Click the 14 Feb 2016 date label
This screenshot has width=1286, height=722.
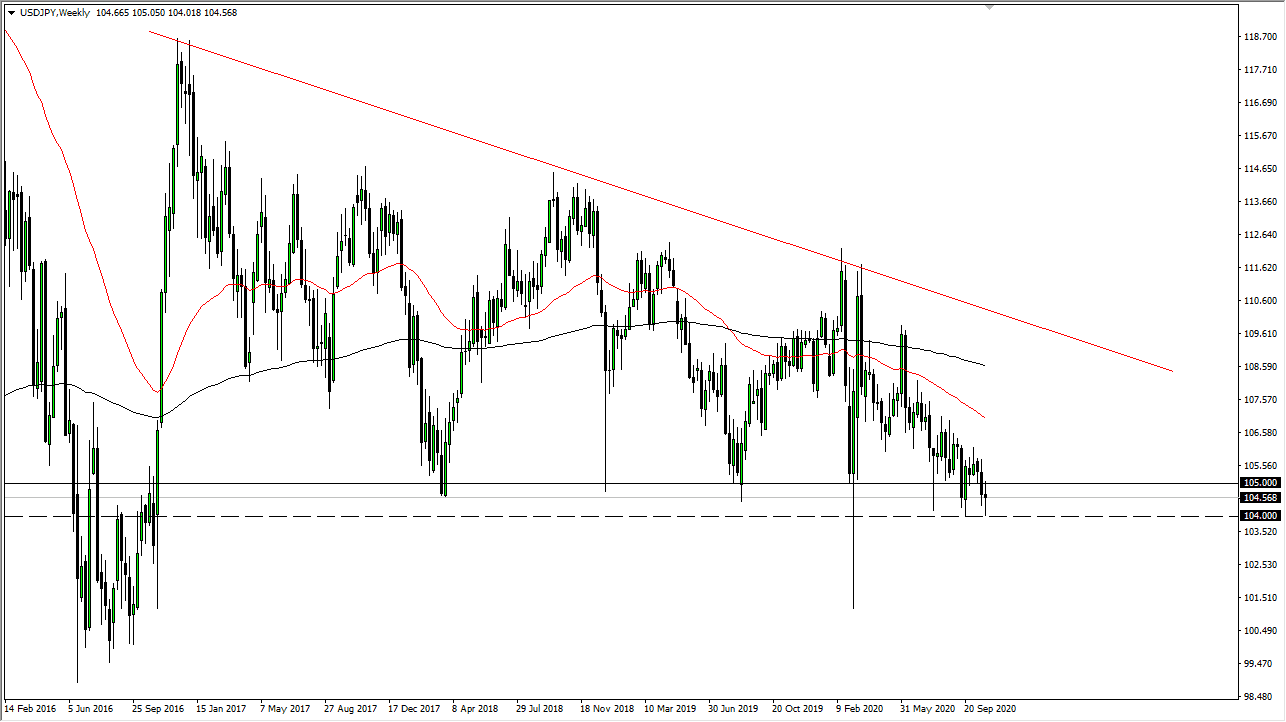coord(28,709)
